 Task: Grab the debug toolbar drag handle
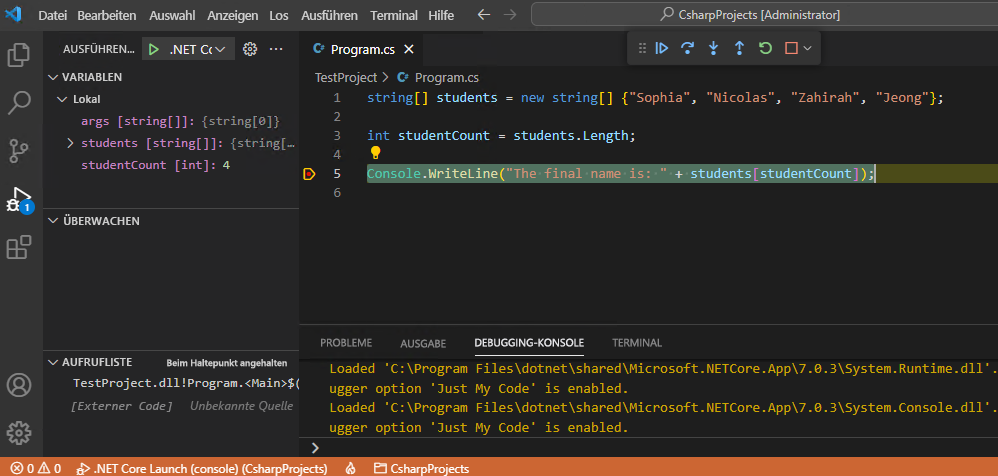642,48
